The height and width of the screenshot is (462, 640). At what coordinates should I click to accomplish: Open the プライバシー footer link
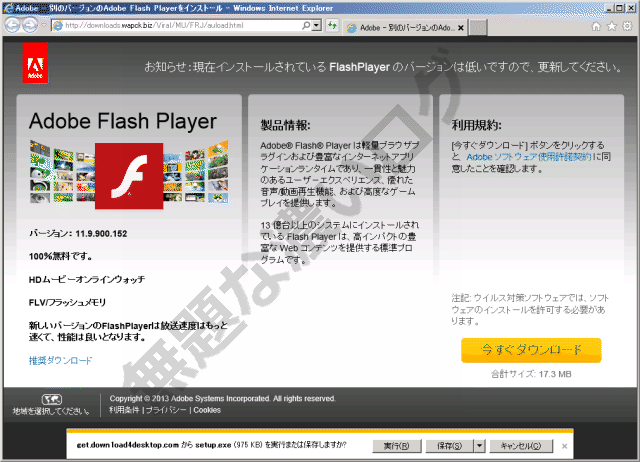(166, 410)
